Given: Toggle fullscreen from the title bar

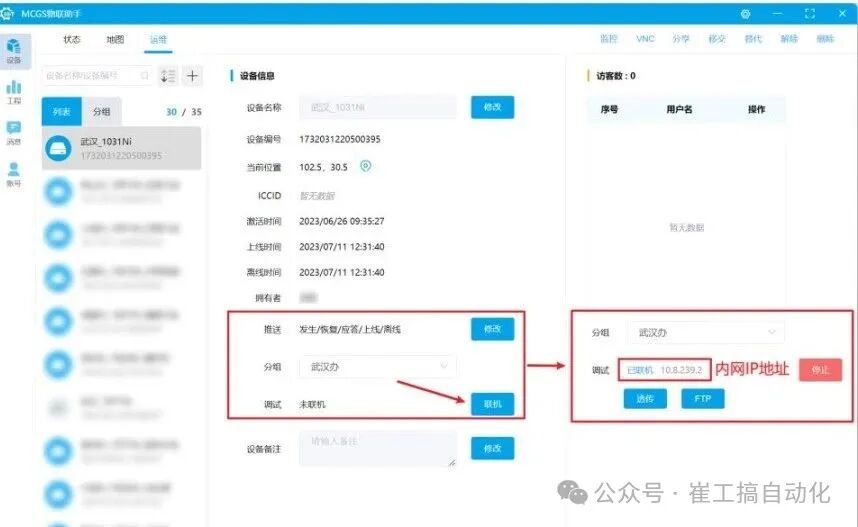Looking at the screenshot, I should click(x=810, y=14).
